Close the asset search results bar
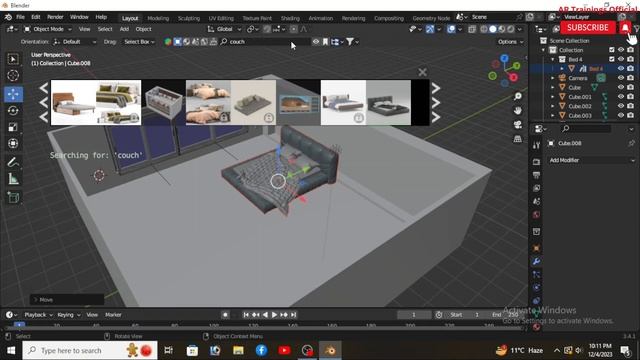This screenshot has width=640, height=360. point(422,72)
